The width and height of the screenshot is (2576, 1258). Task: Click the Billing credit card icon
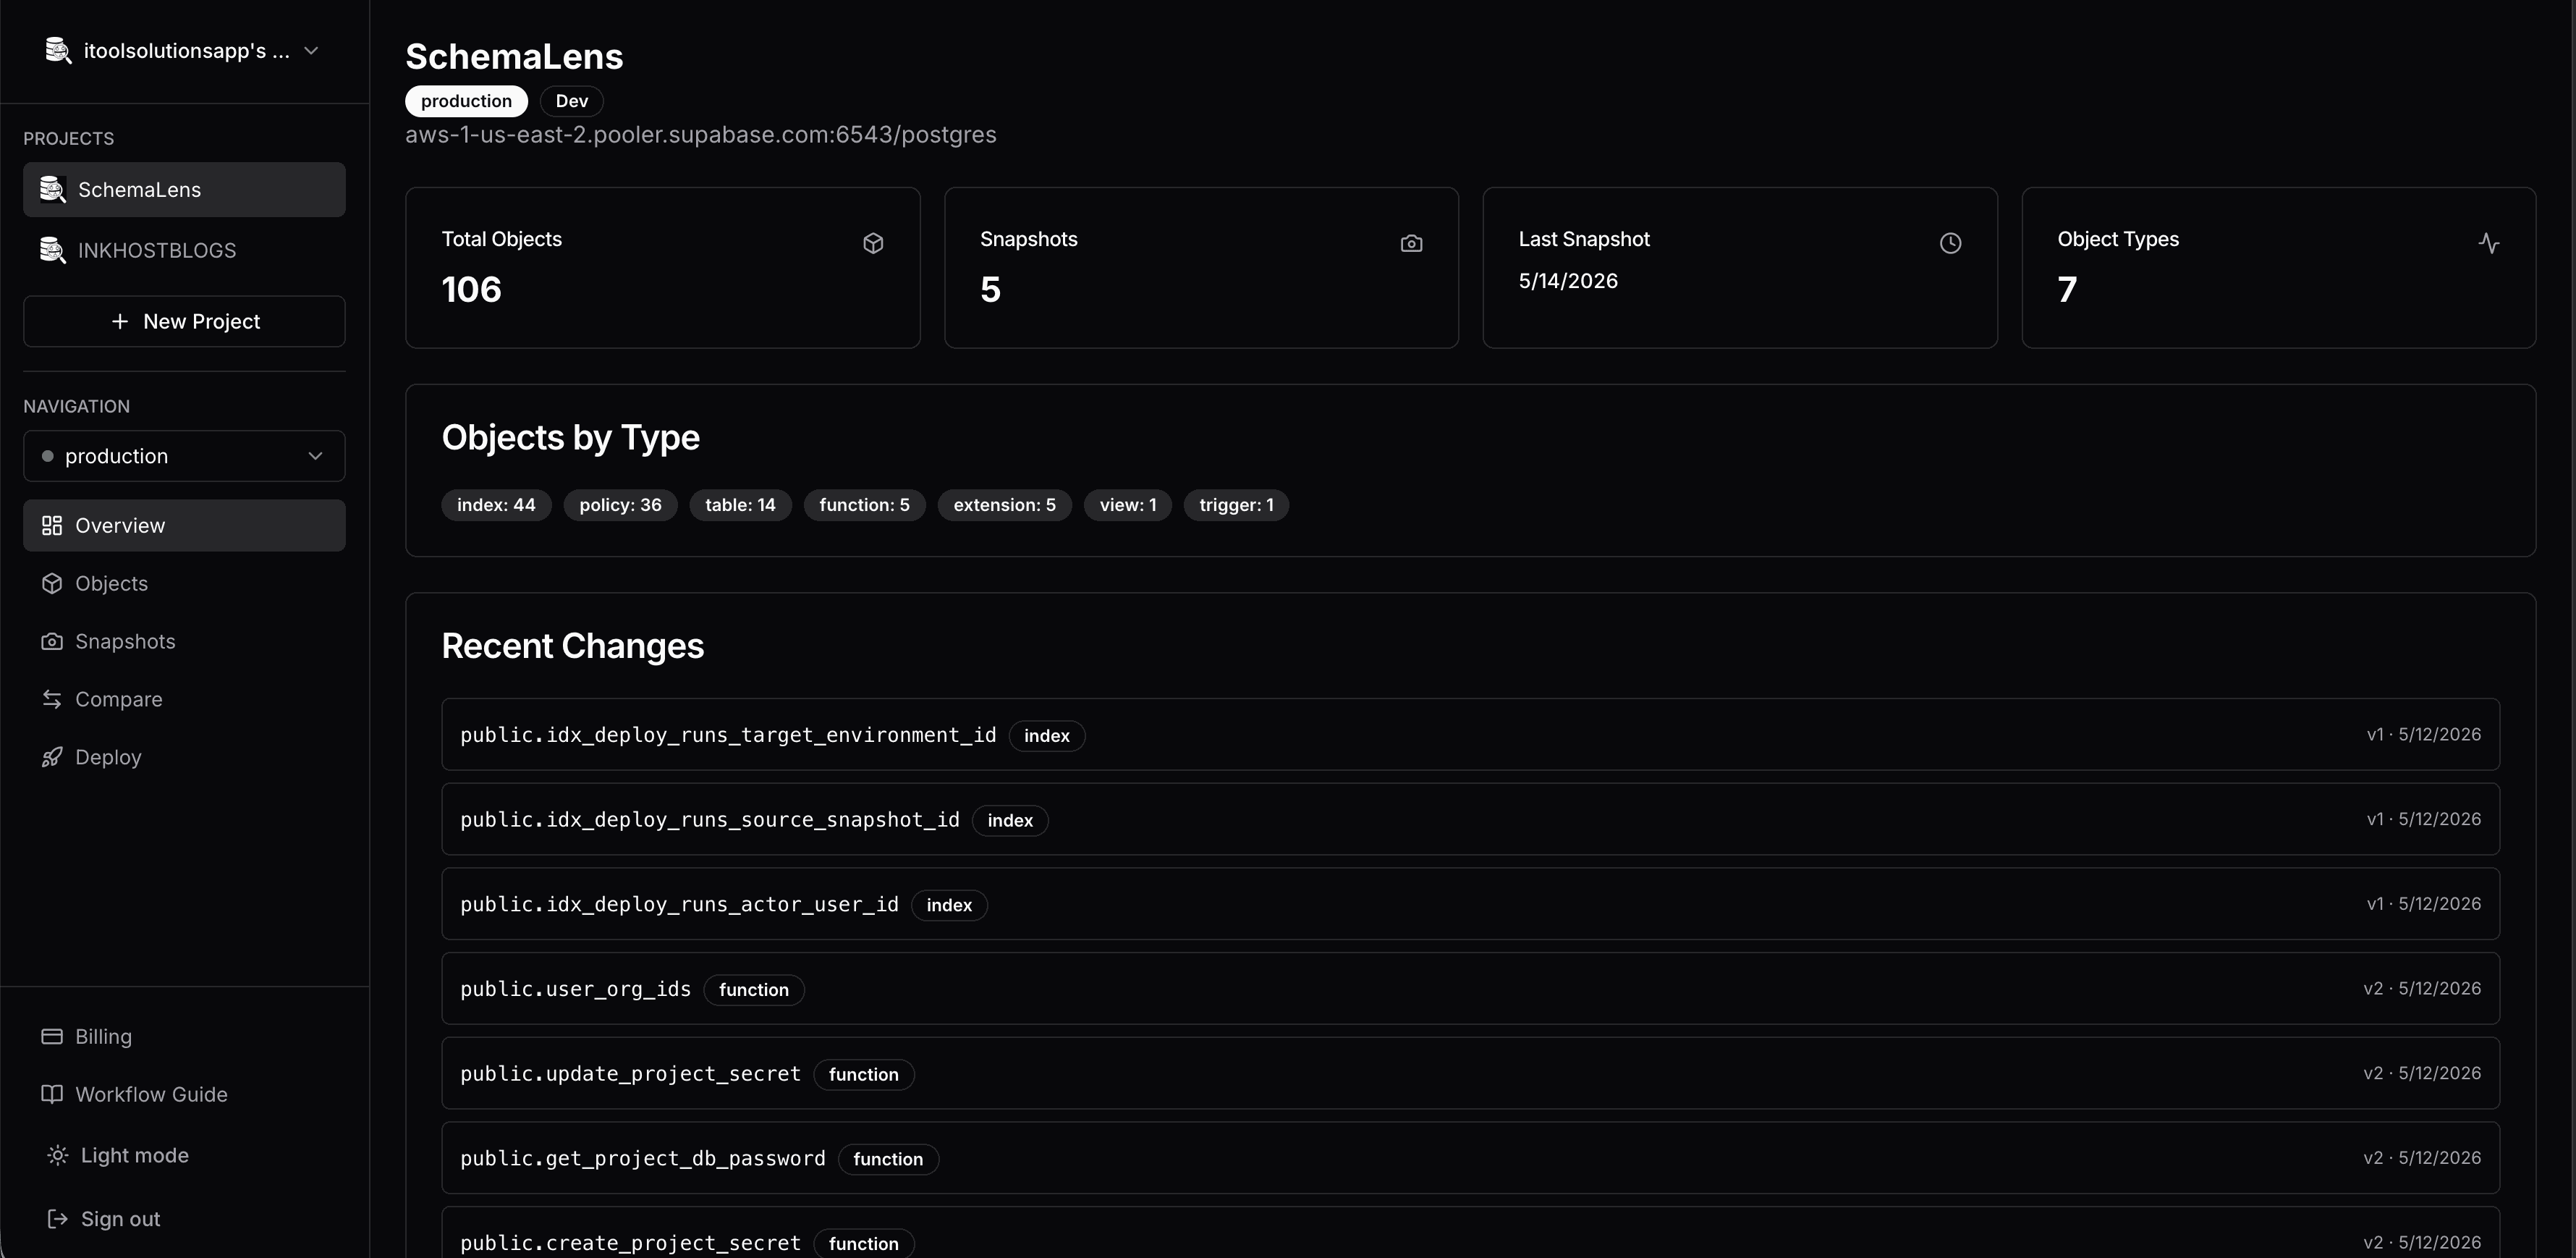pyautogui.click(x=52, y=1036)
